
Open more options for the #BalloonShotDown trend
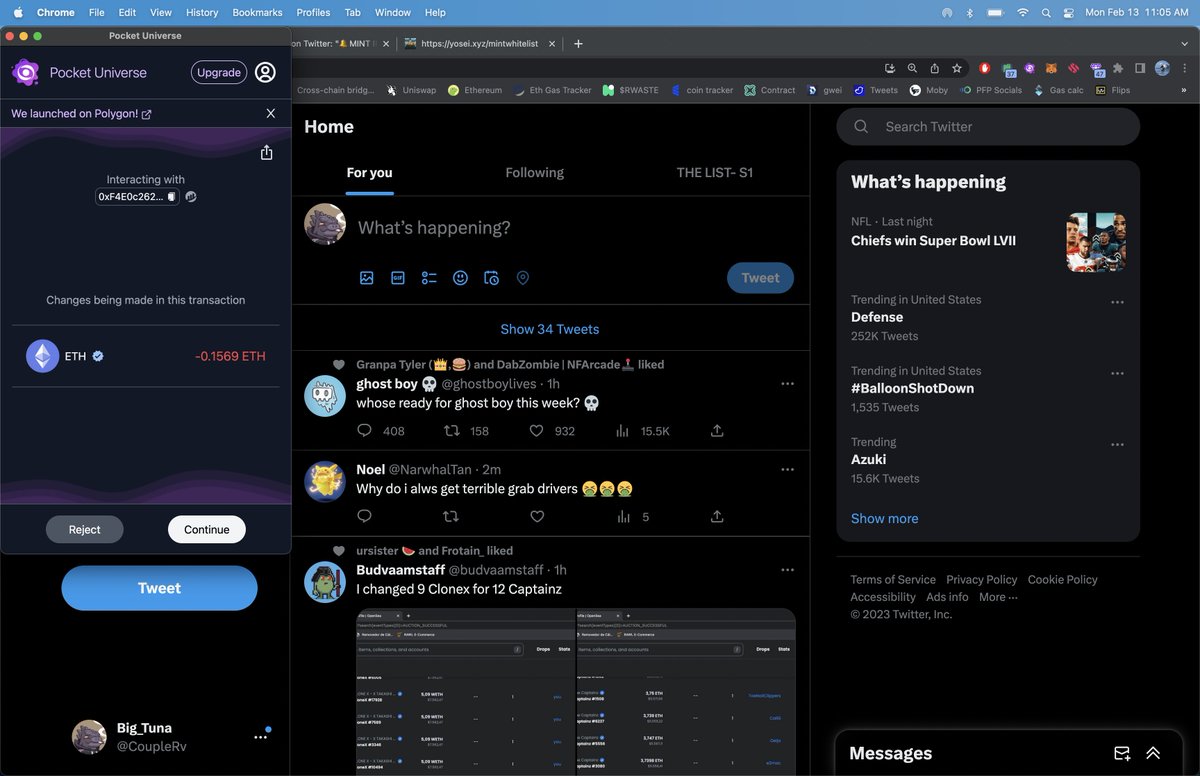(1117, 373)
